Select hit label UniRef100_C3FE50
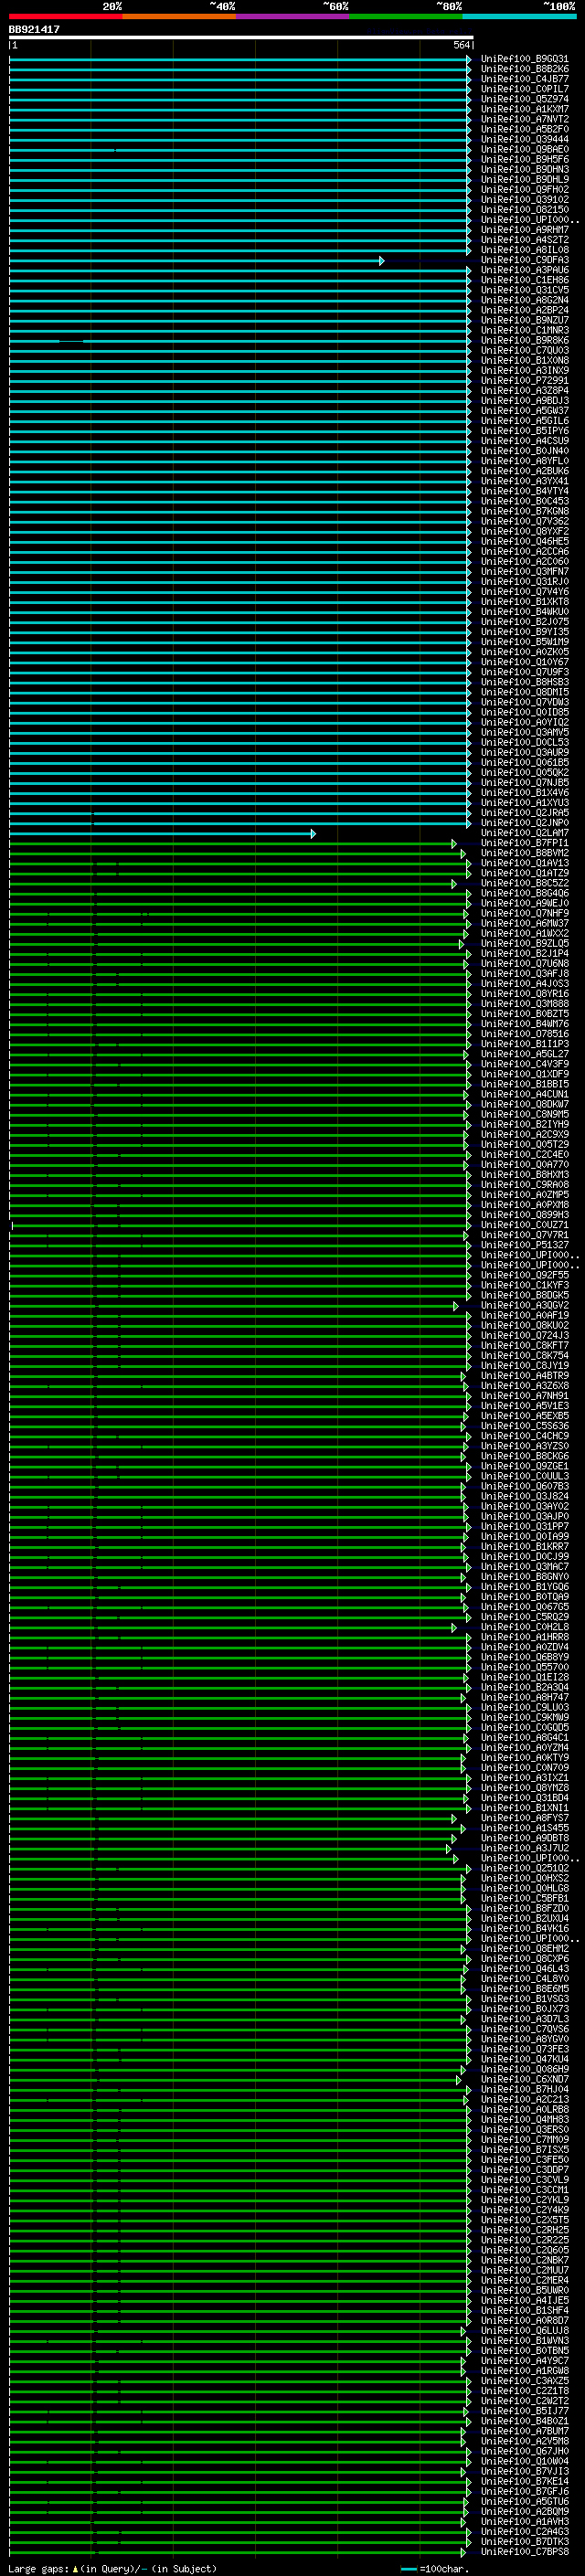585x2576 pixels. pyautogui.click(x=524, y=2160)
